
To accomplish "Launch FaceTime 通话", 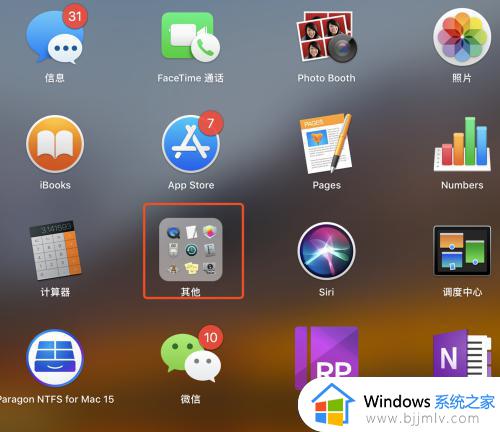I will (190, 37).
